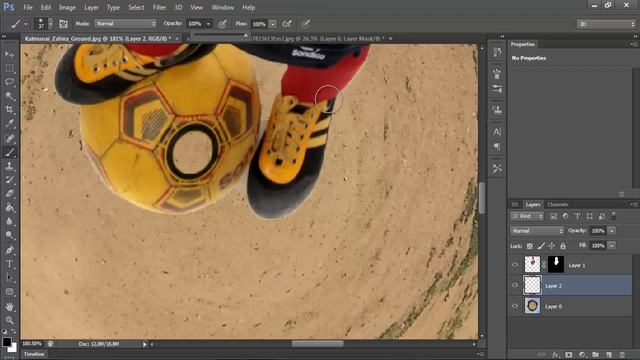Select the Rectangular Marquee tool
The height and width of the screenshot is (360, 640).
coord(9,68)
